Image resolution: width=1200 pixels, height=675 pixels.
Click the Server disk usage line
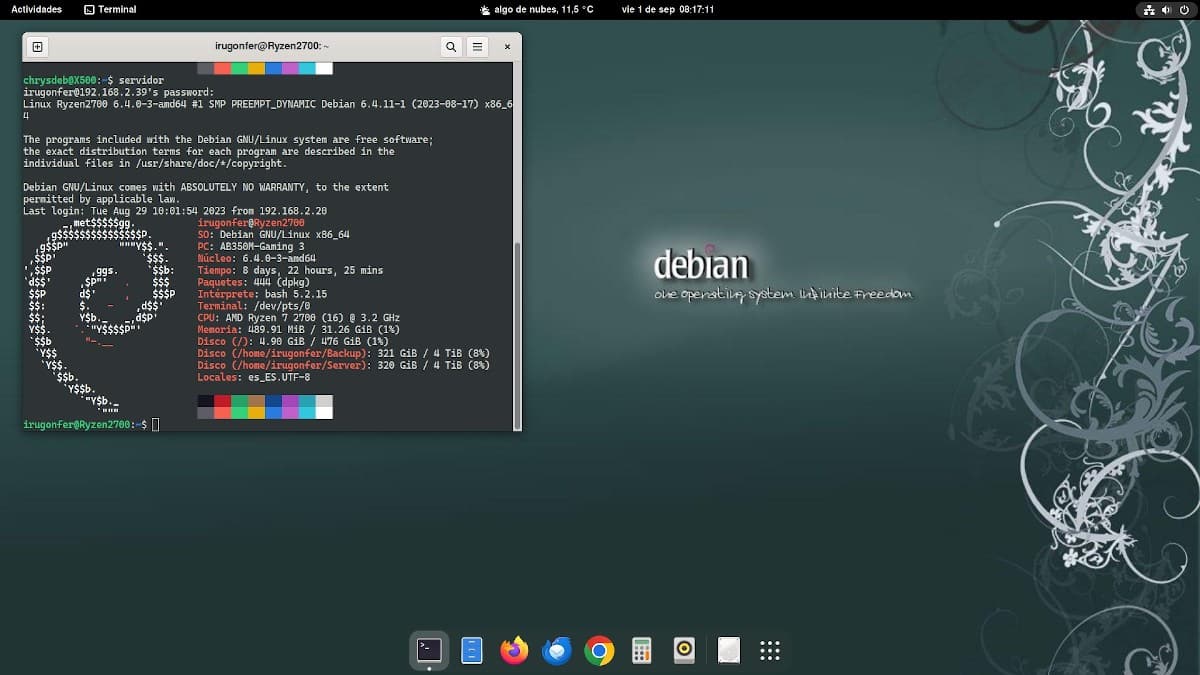(344, 366)
